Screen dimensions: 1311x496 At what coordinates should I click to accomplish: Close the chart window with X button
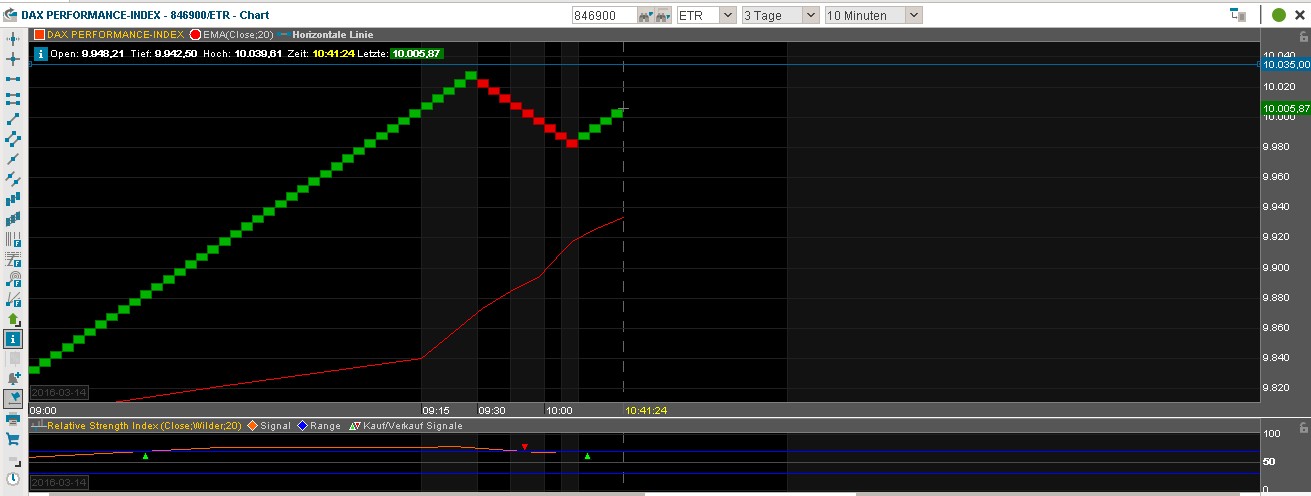[x=1302, y=15]
